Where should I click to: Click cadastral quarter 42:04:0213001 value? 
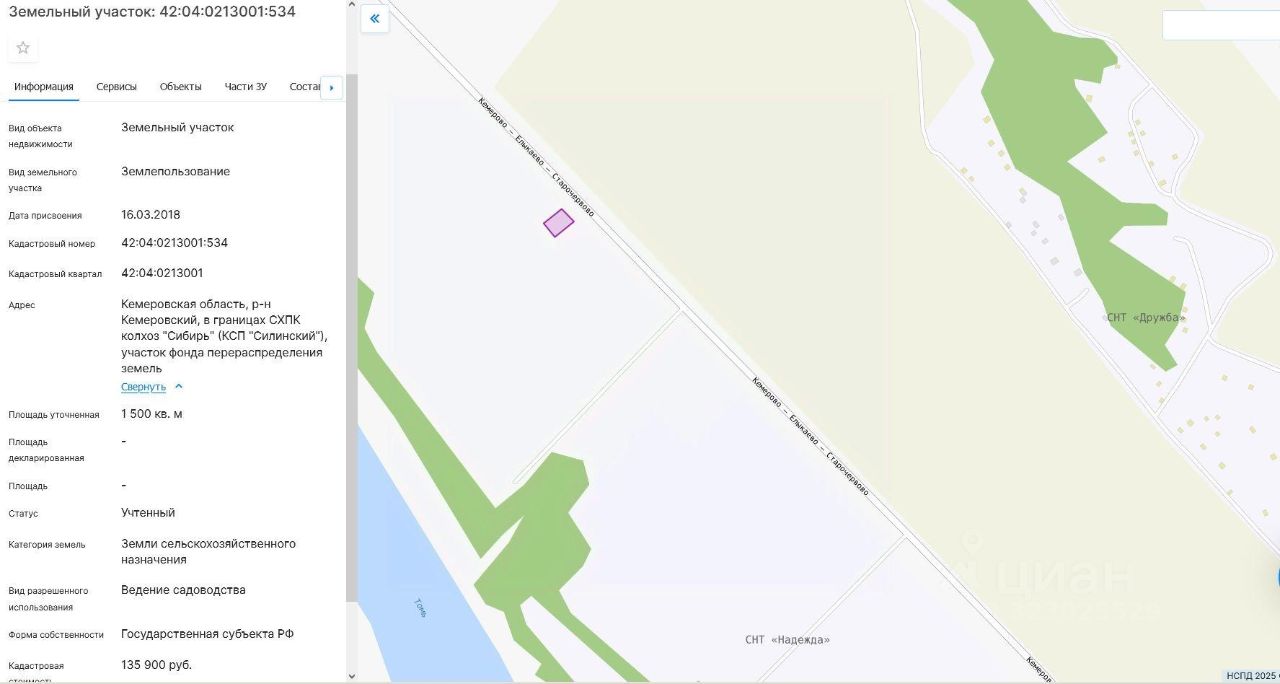[162, 273]
